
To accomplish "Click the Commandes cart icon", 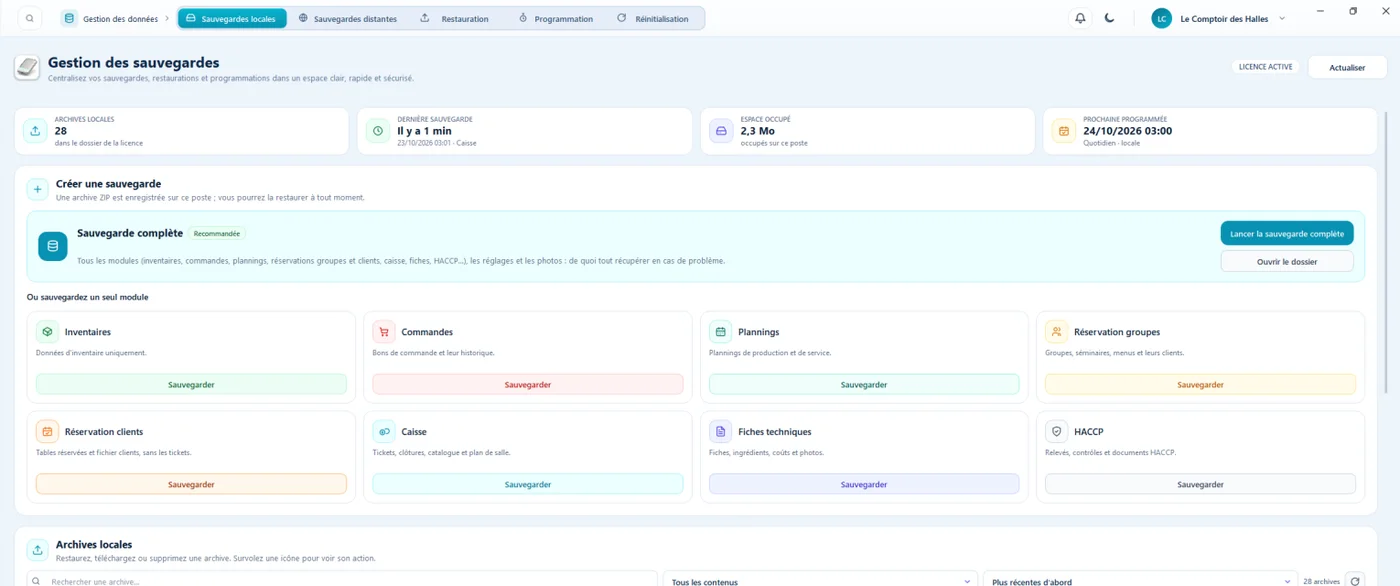I will point(384,331).
